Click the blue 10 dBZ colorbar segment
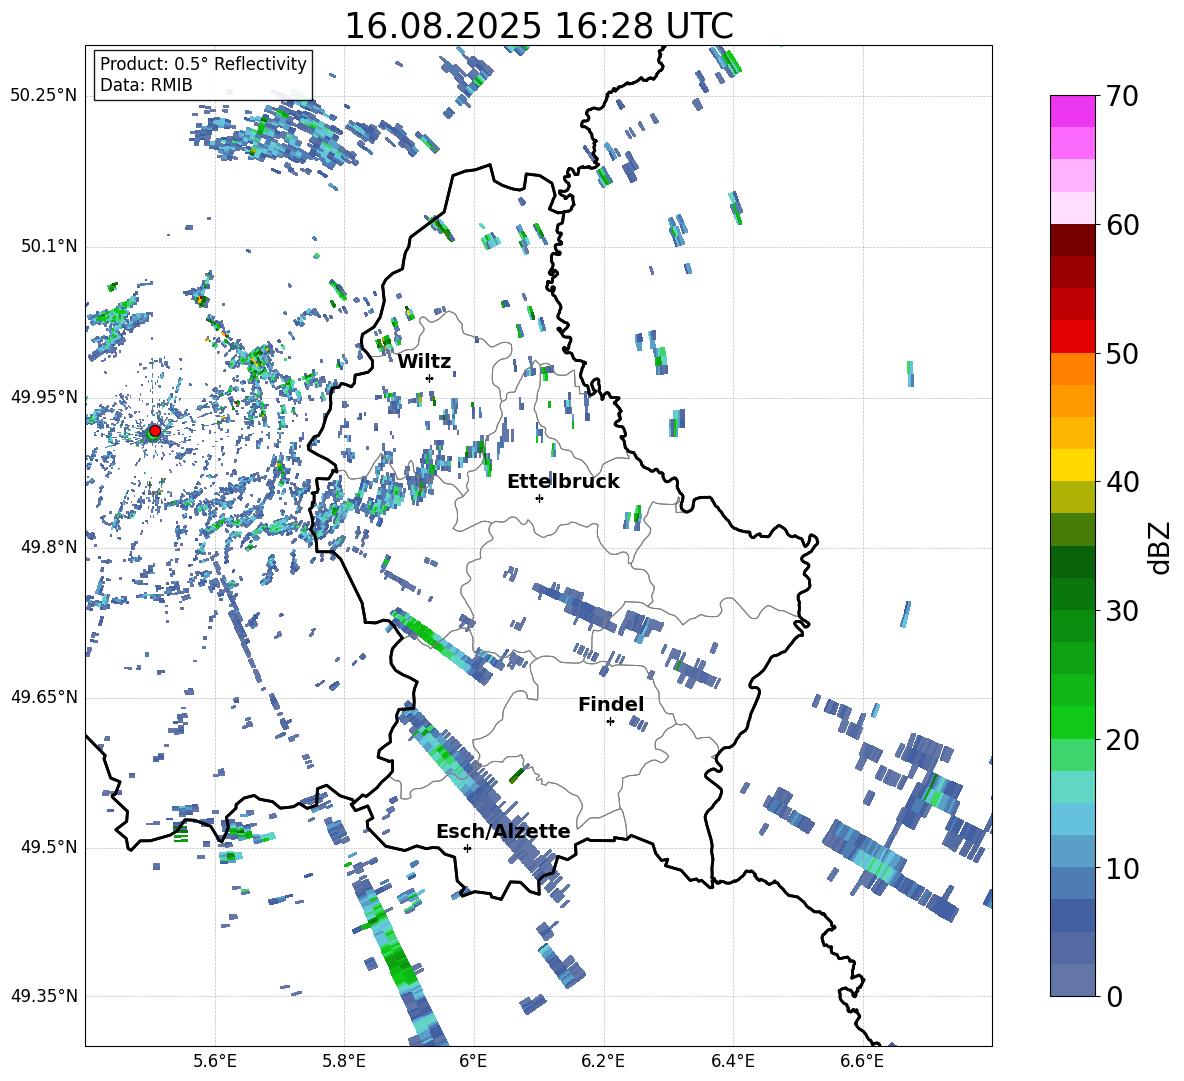Viewport: 1184px width, 1081px height. click(x=1072, y=882)
